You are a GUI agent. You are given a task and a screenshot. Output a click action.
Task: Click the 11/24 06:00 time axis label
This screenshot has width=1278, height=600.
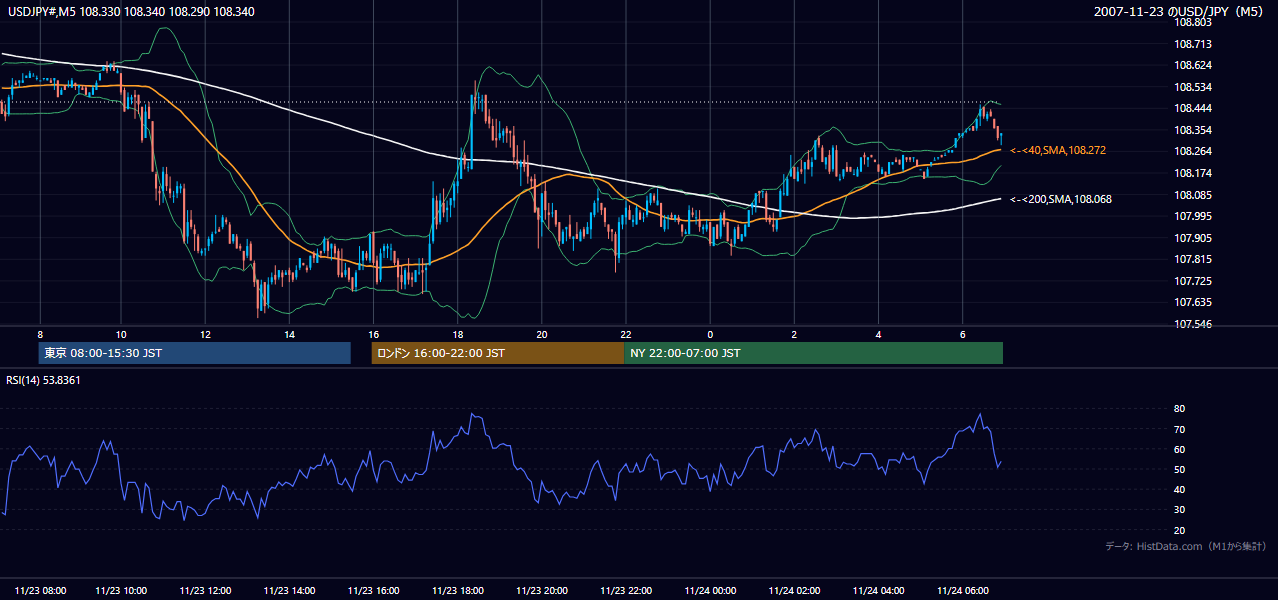pyautogui.click(x=962, y=590)
